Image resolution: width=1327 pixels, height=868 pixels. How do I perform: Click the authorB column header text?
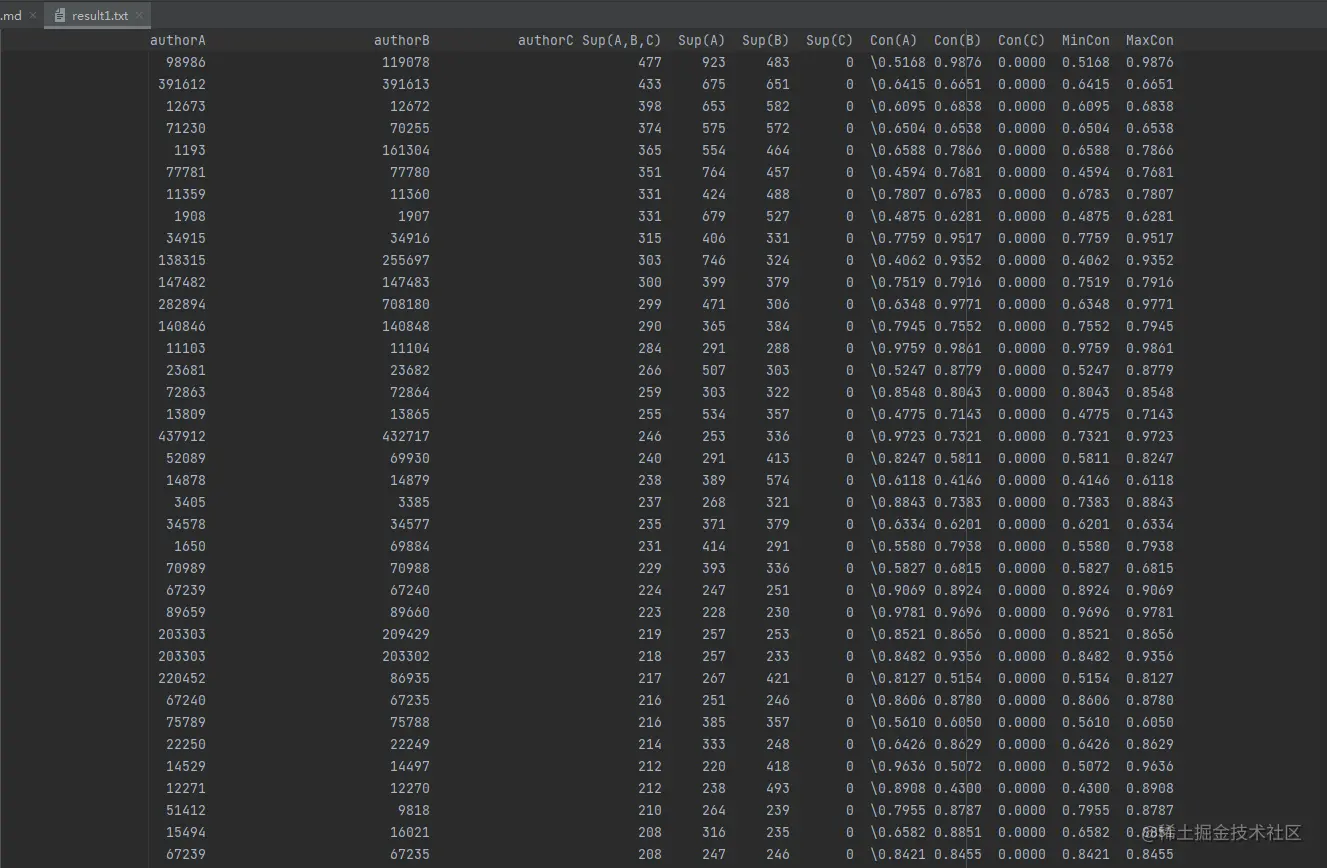click(402, 40)
